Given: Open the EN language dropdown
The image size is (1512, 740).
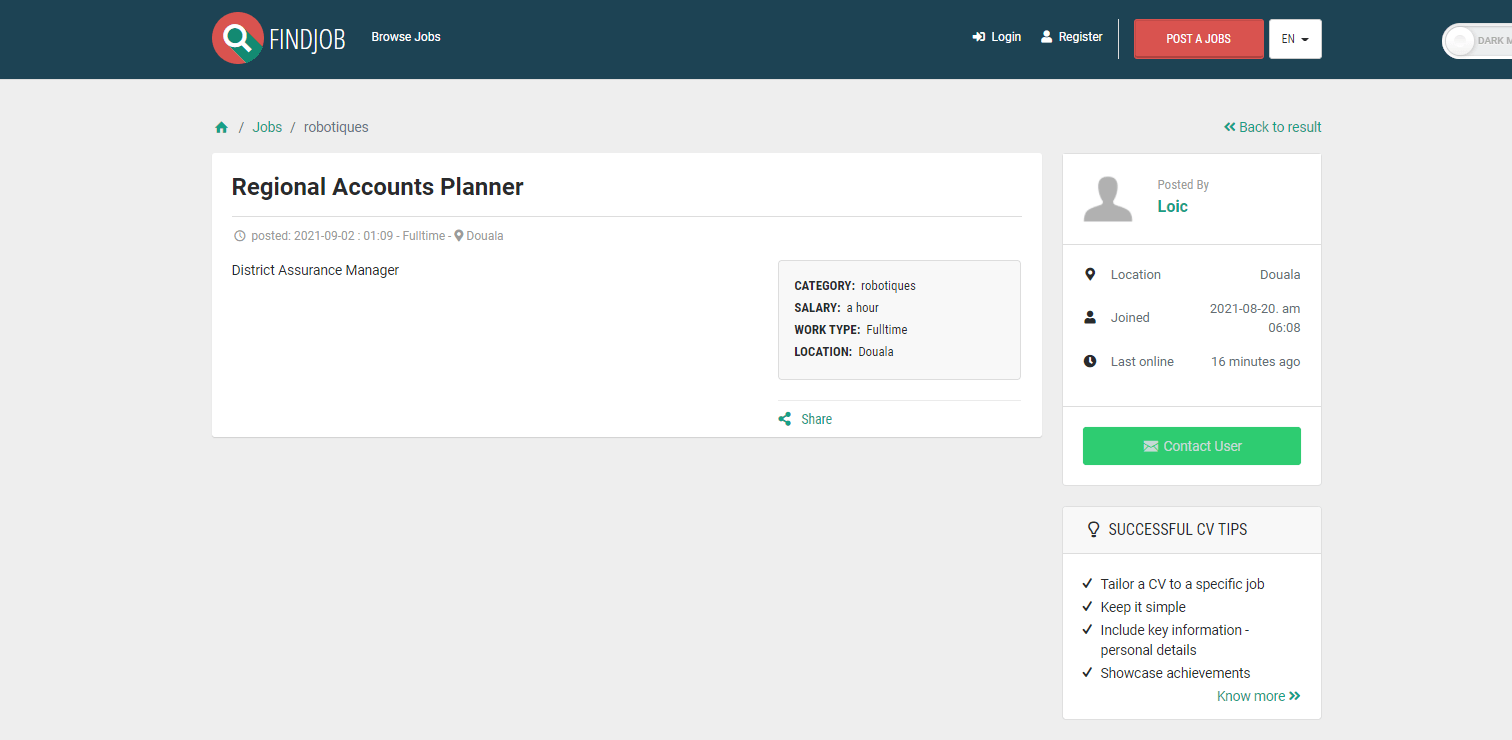Looking at the screenshot, I should pyautogui.click(x=1295, y=39).
